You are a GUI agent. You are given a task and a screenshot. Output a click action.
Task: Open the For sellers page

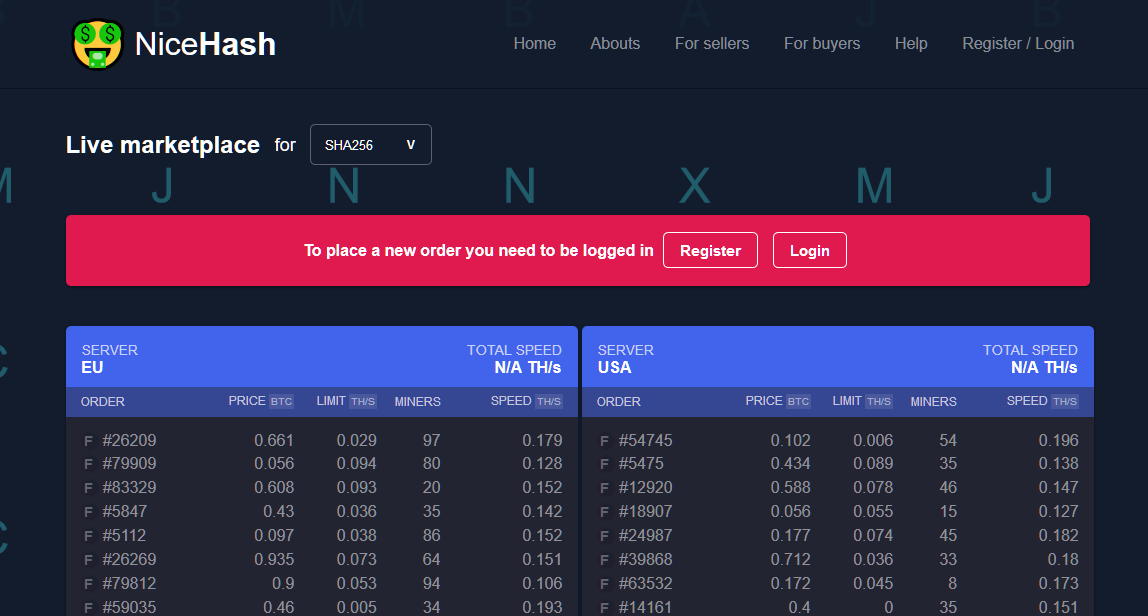[712, 44]
